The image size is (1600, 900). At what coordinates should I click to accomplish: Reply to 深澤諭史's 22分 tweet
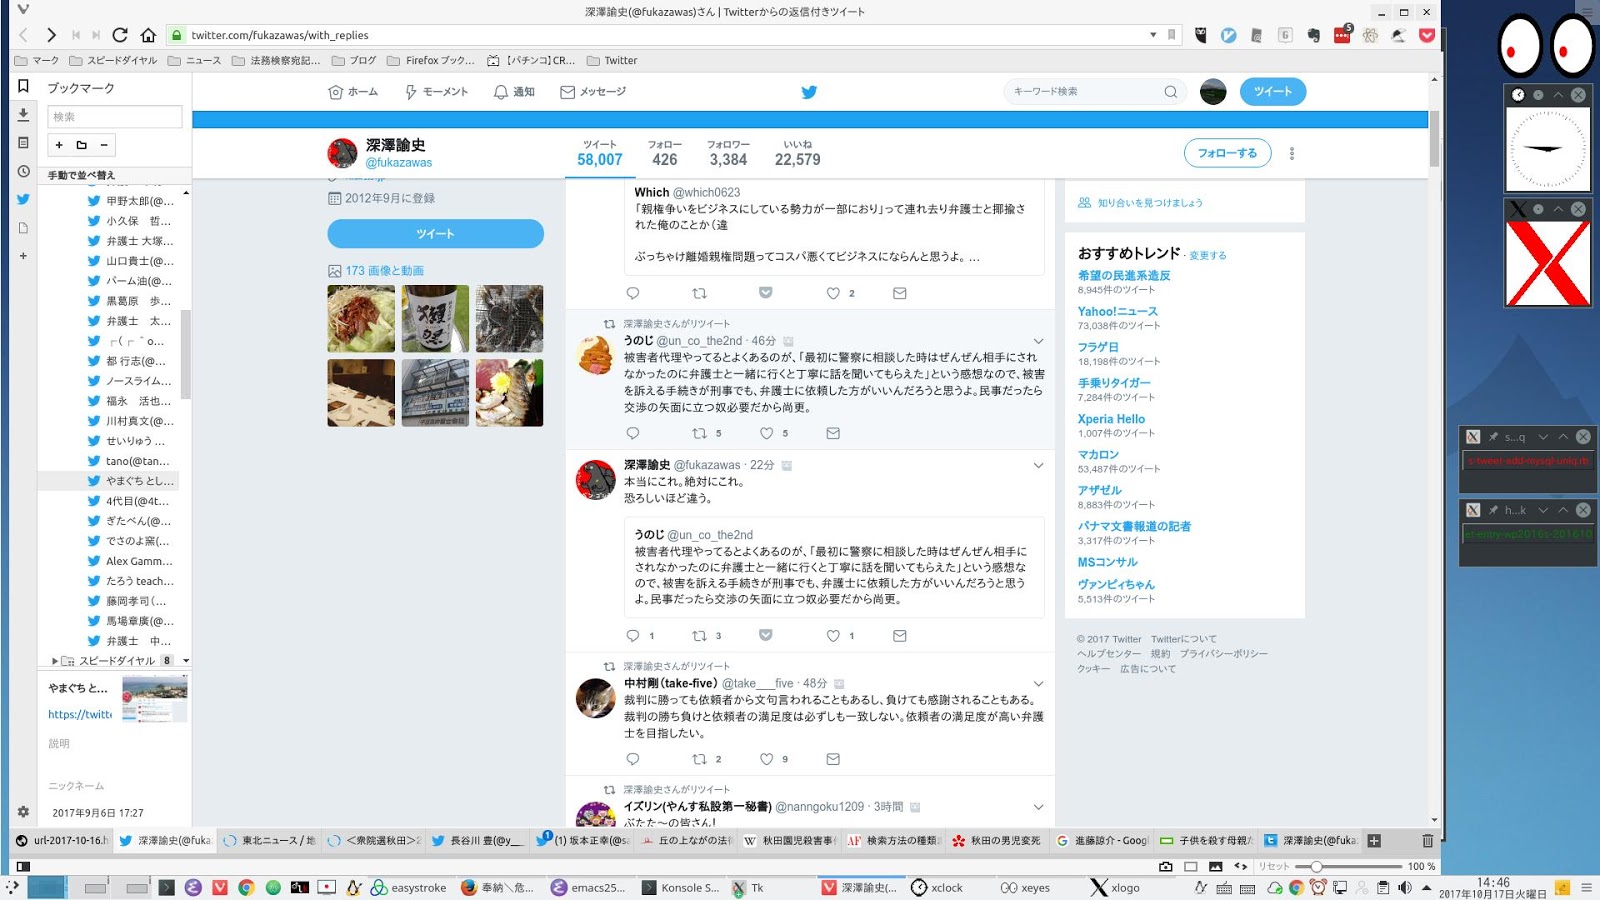coord(633,635)
